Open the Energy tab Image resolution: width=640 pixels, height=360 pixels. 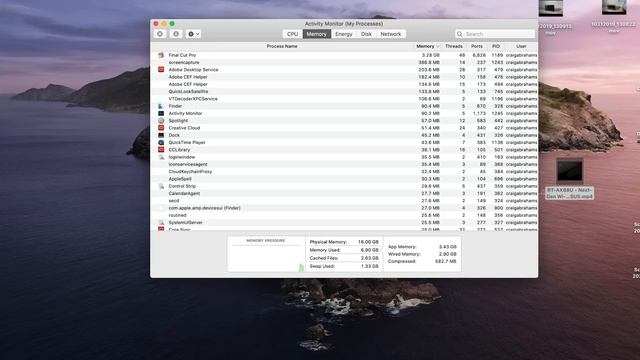click(x=344, y=34)
